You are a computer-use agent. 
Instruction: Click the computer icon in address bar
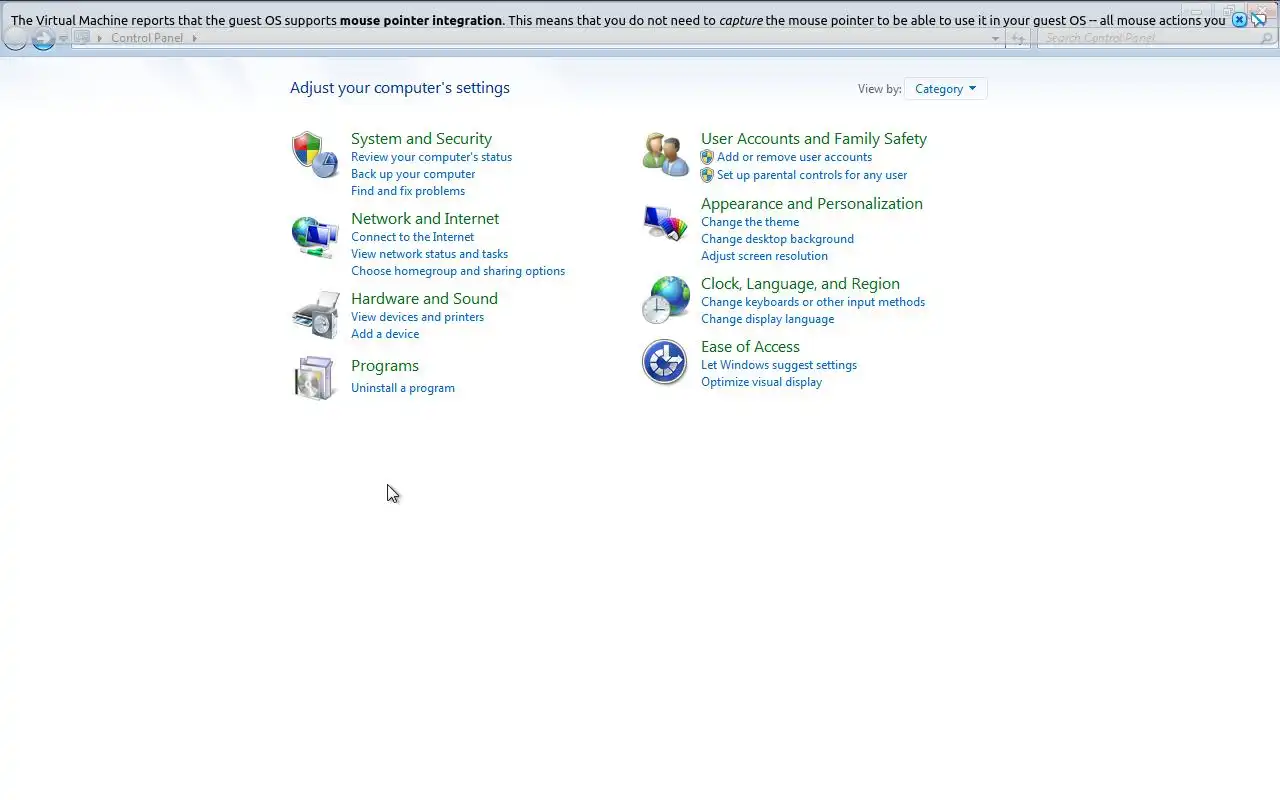pos(82,38)
